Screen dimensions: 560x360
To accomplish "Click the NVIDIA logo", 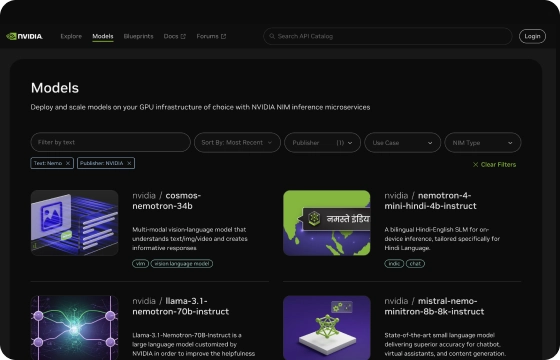I will tap(24, 36).
